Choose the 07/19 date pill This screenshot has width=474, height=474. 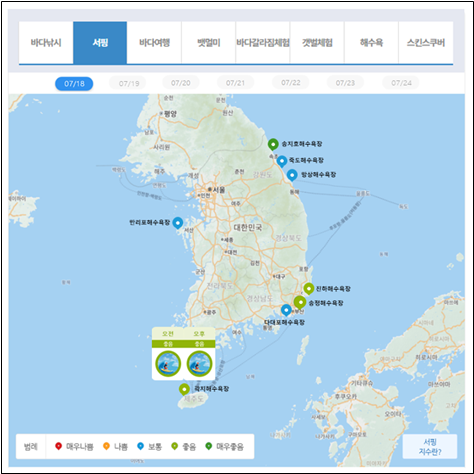129,83
